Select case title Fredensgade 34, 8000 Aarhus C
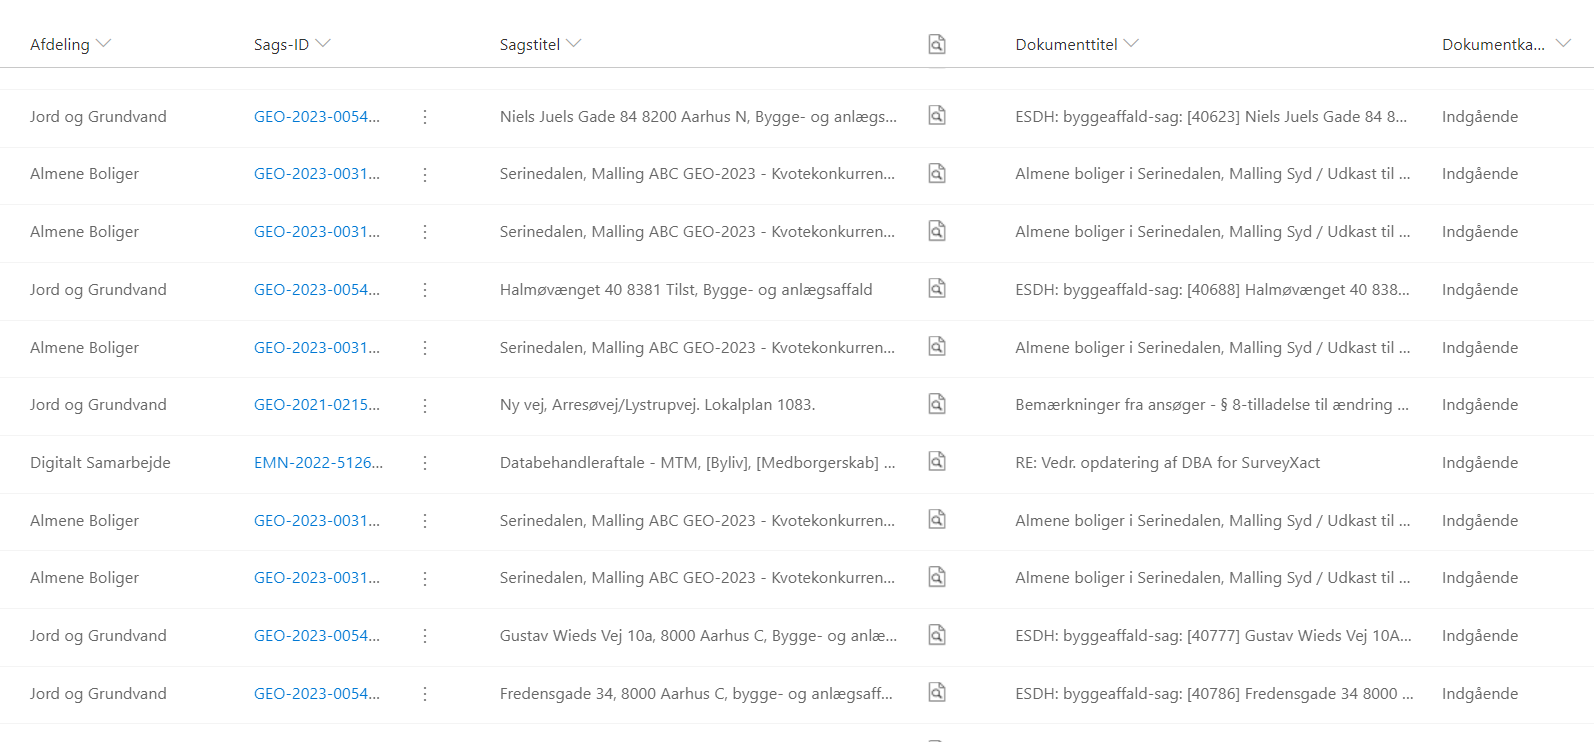This screenshot has height=743, width=1594. 696,694
